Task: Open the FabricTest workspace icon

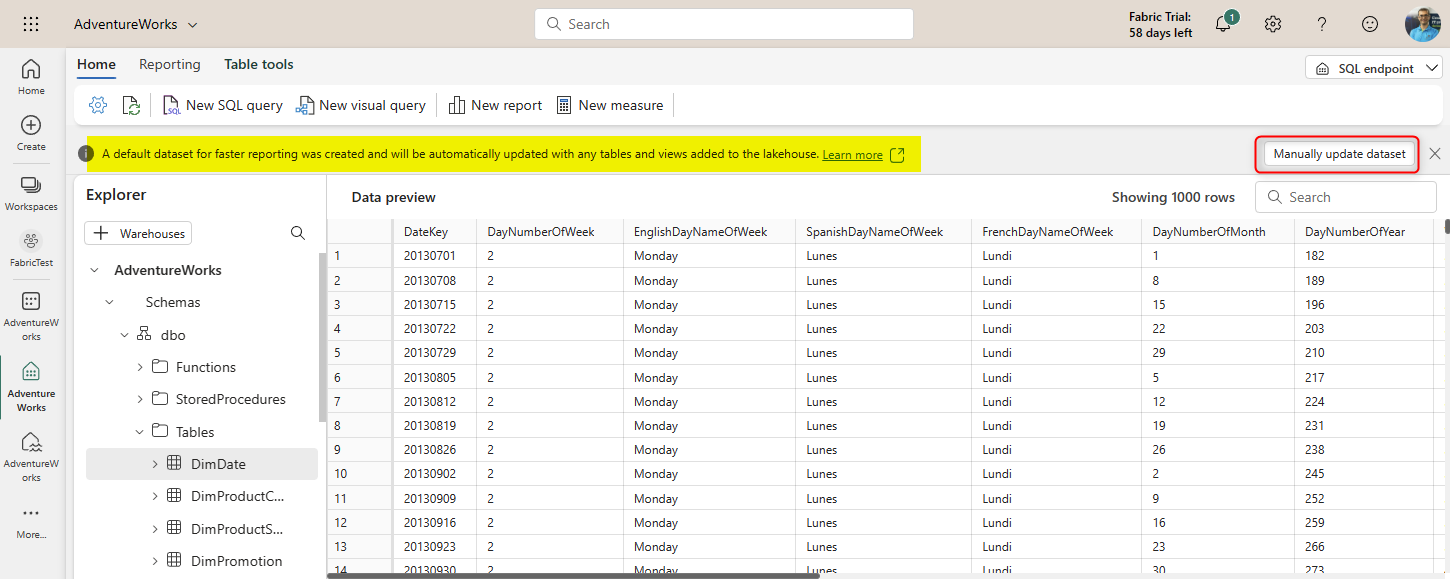Action: click(31, 249)
